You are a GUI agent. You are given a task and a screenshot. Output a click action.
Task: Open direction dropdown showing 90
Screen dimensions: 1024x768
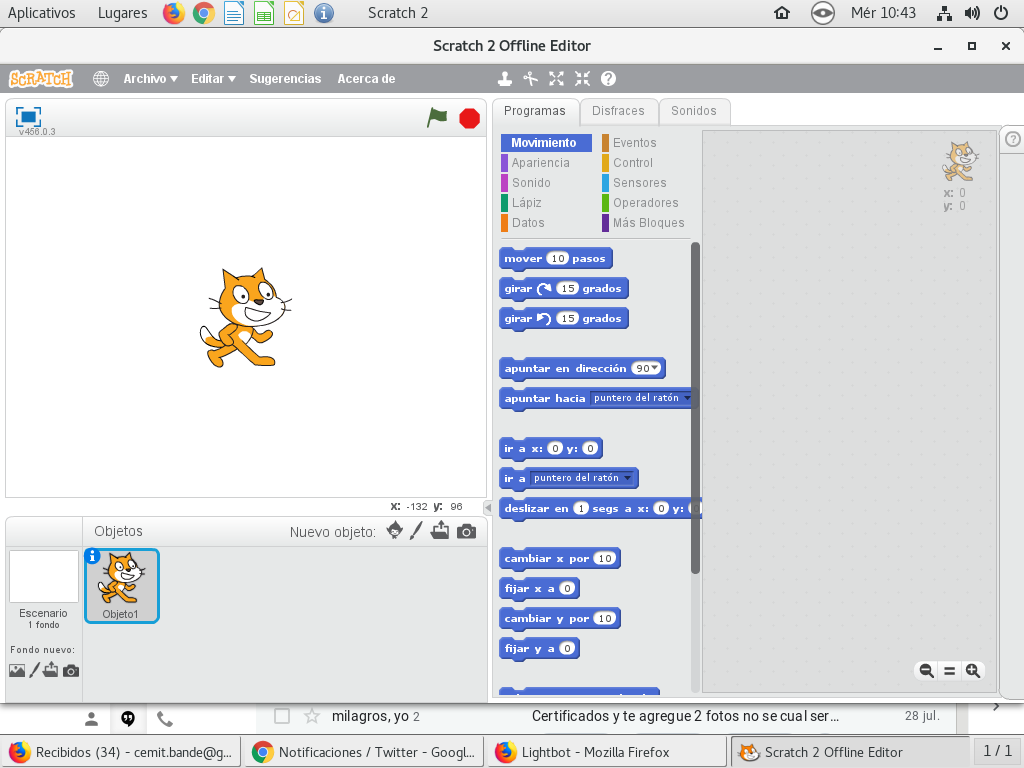point(647,368)
